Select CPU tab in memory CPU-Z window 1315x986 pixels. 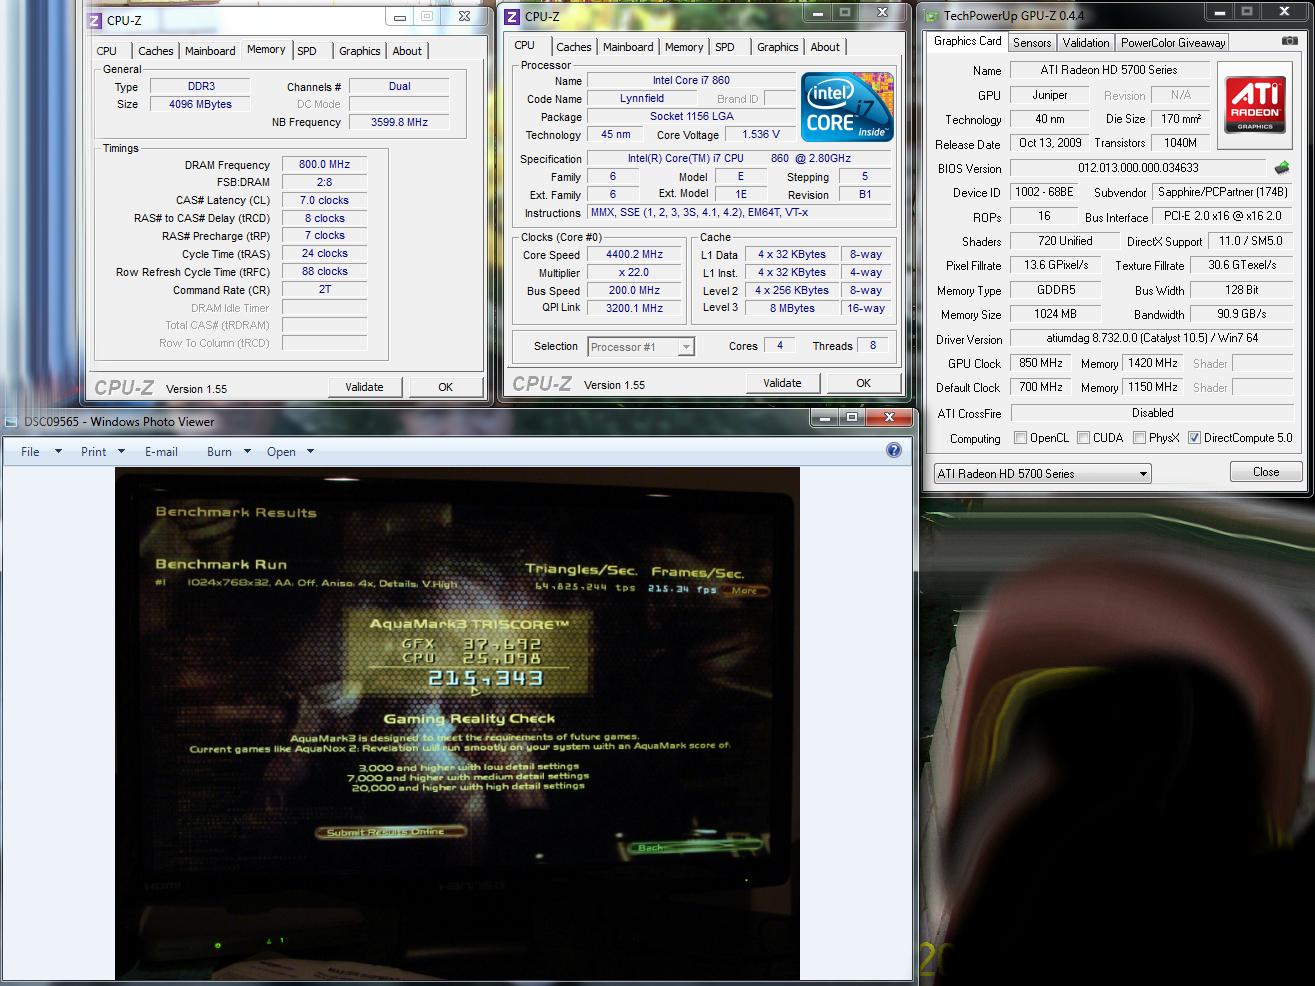[x=107, y=51]
